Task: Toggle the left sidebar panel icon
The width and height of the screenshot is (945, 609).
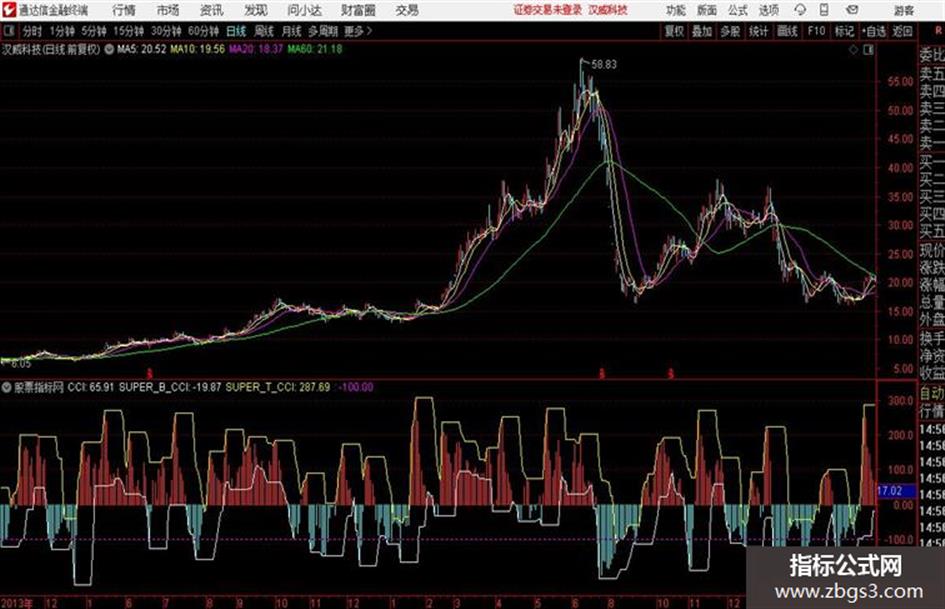Action: [8, 31]
